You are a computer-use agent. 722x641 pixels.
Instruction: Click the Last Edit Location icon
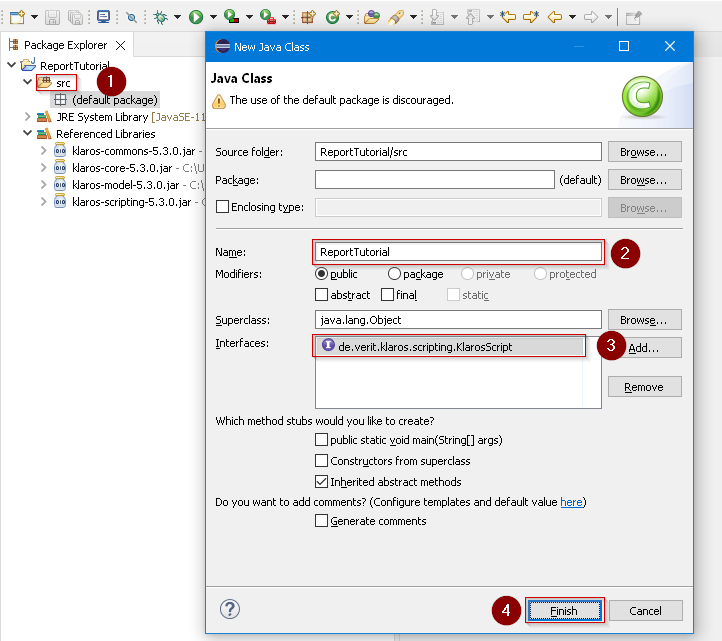coord(508,17)
